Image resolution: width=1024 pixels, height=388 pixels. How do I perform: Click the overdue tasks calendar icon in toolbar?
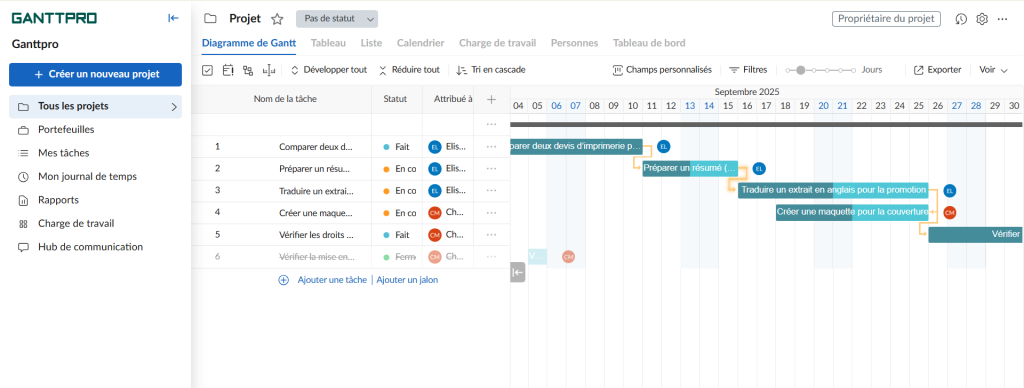coord(228,70)
